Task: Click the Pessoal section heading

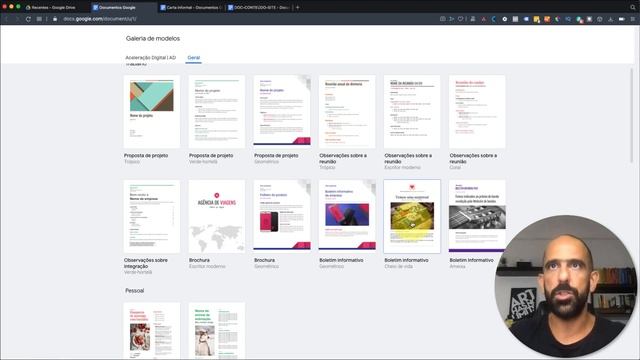Action: point(135,291)
